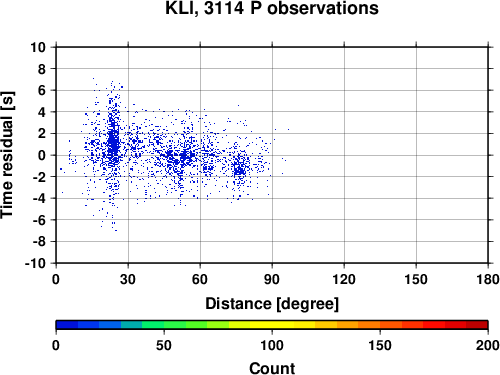
Task: Select the dark red end of colorbar
Action: pos(477,325)
